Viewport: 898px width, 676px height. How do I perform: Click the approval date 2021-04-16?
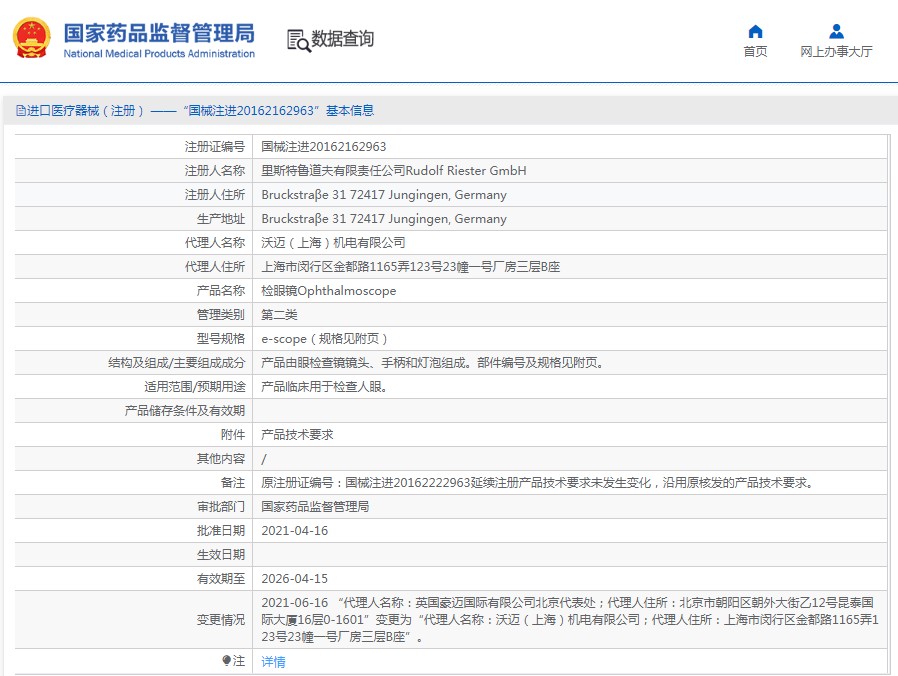294,531
